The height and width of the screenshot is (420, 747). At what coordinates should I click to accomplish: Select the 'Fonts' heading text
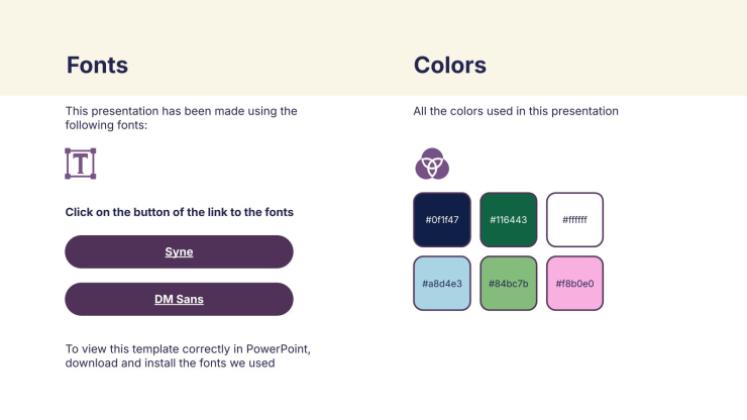97,66
